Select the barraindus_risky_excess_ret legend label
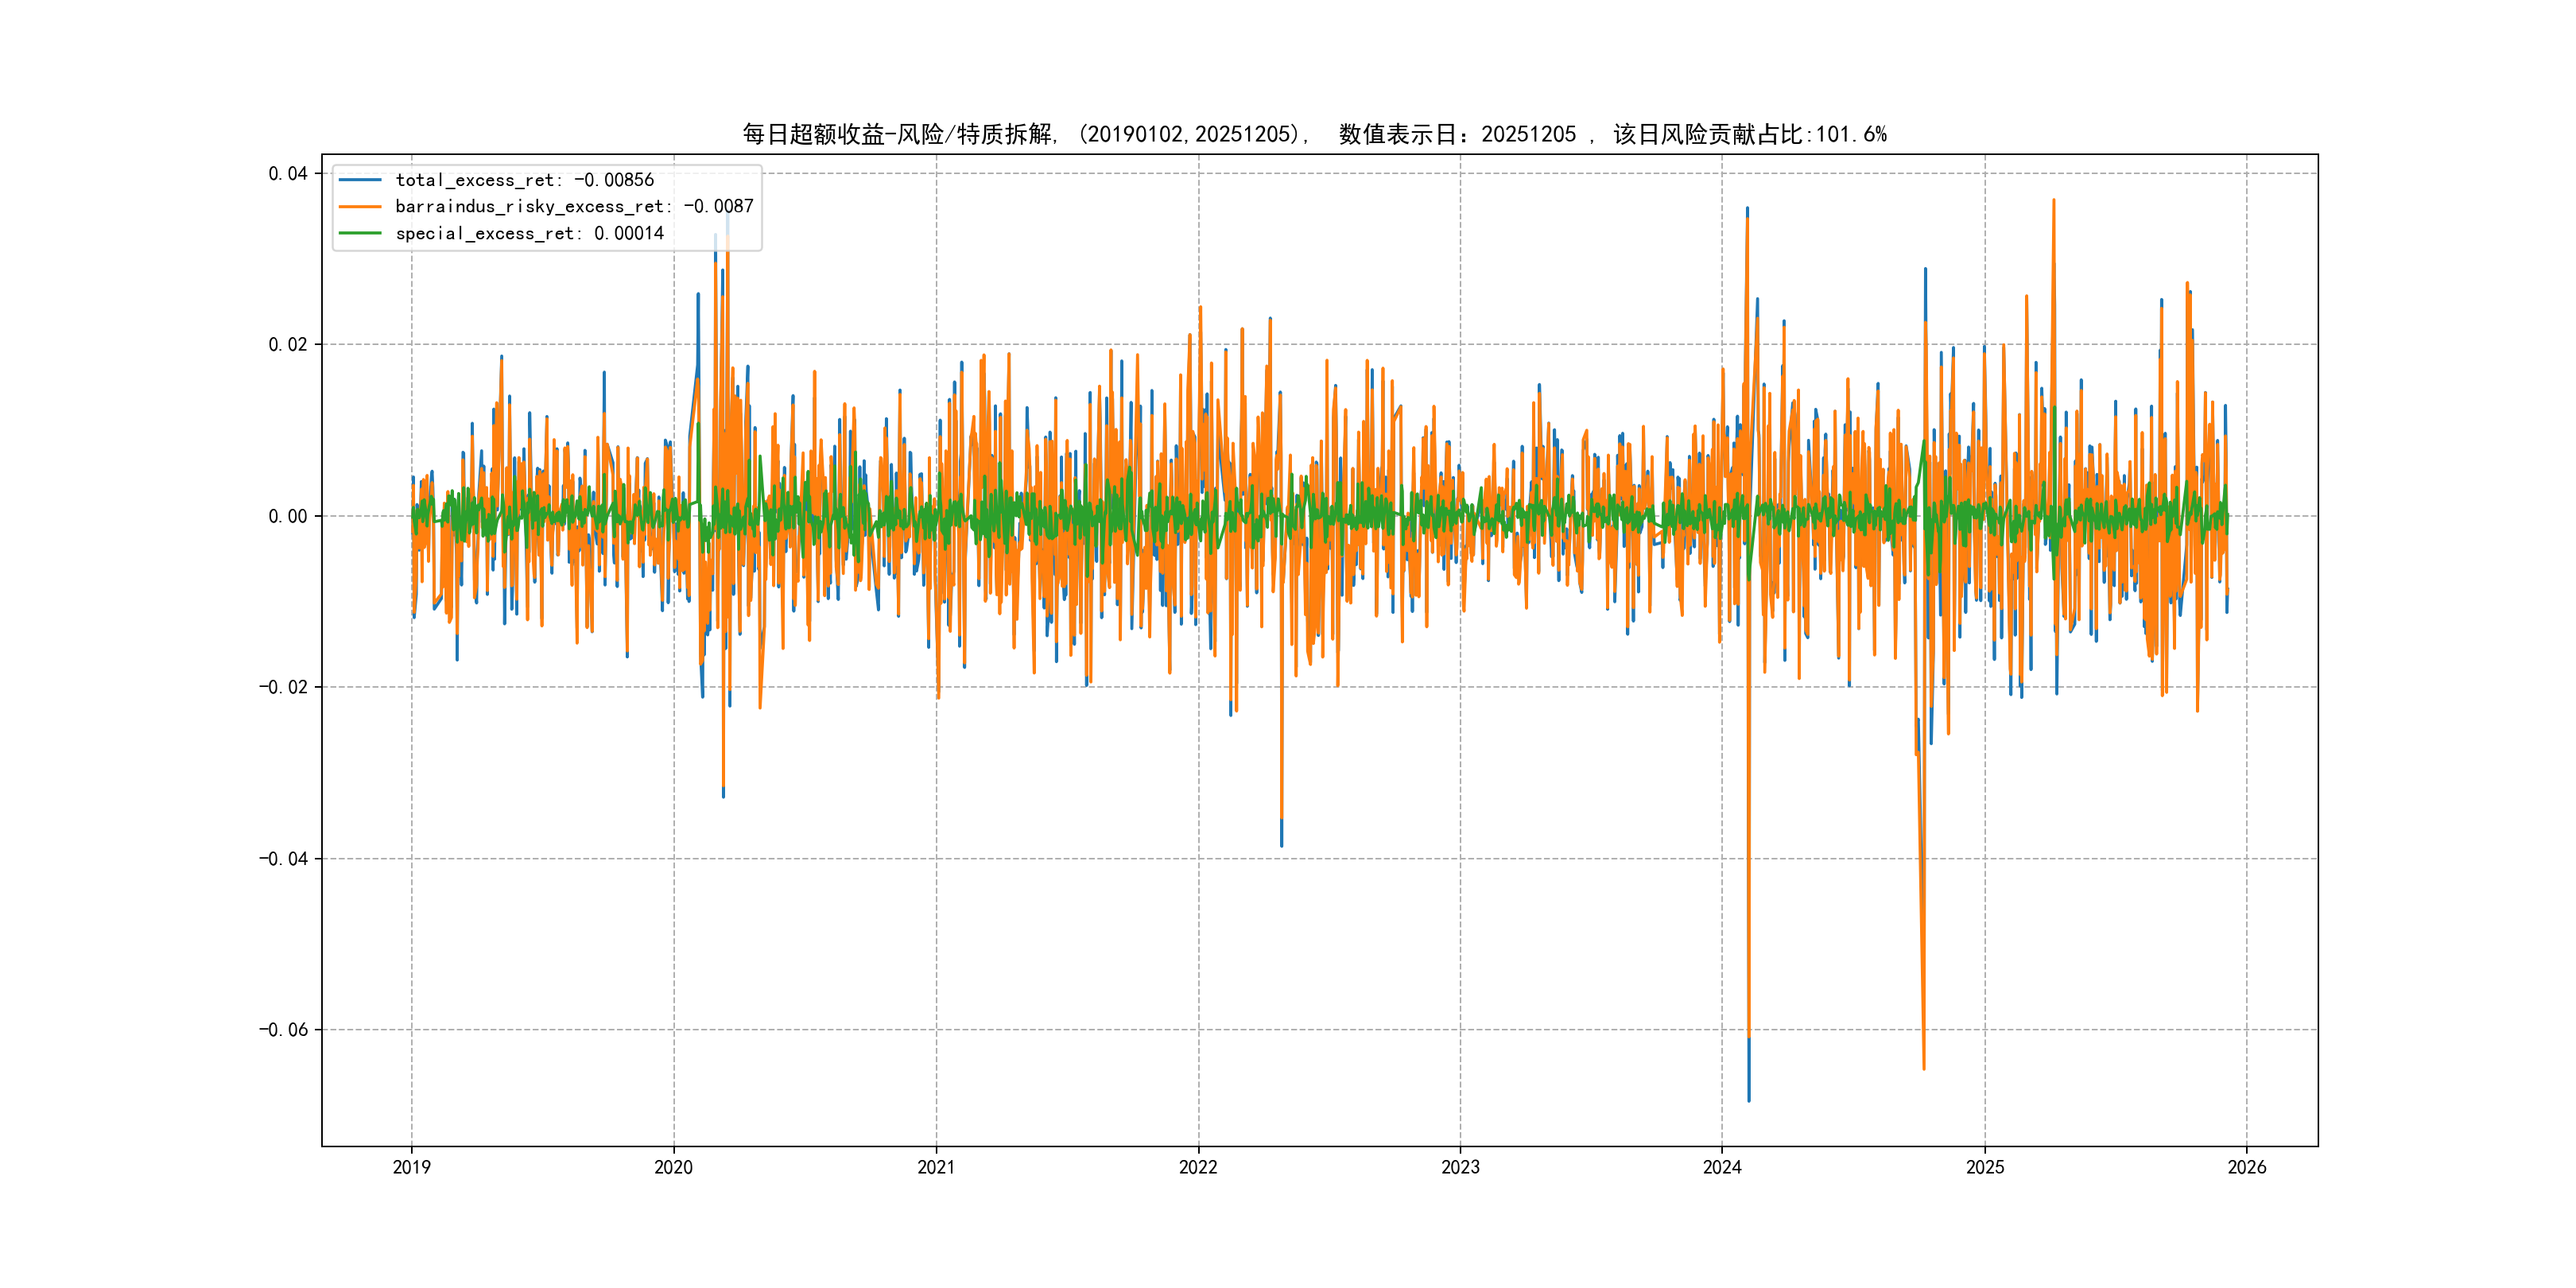2576x1288 pixels. (574, 207)
